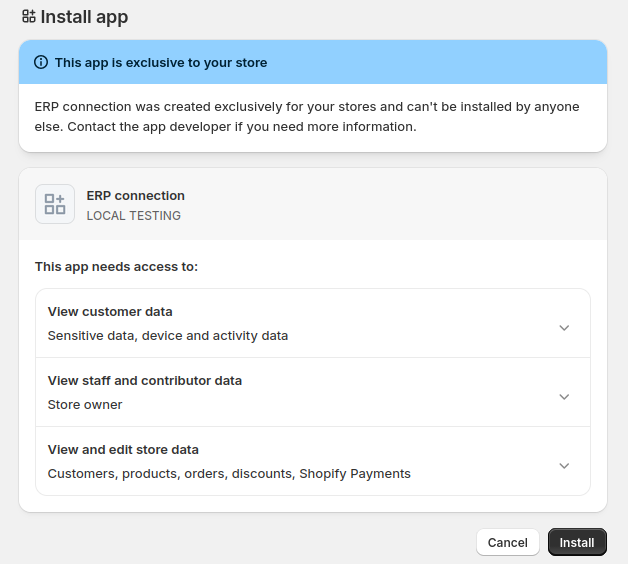Expand View customer data chevron
This screenshot has height=564, width=628.
[x=564, y=328]
